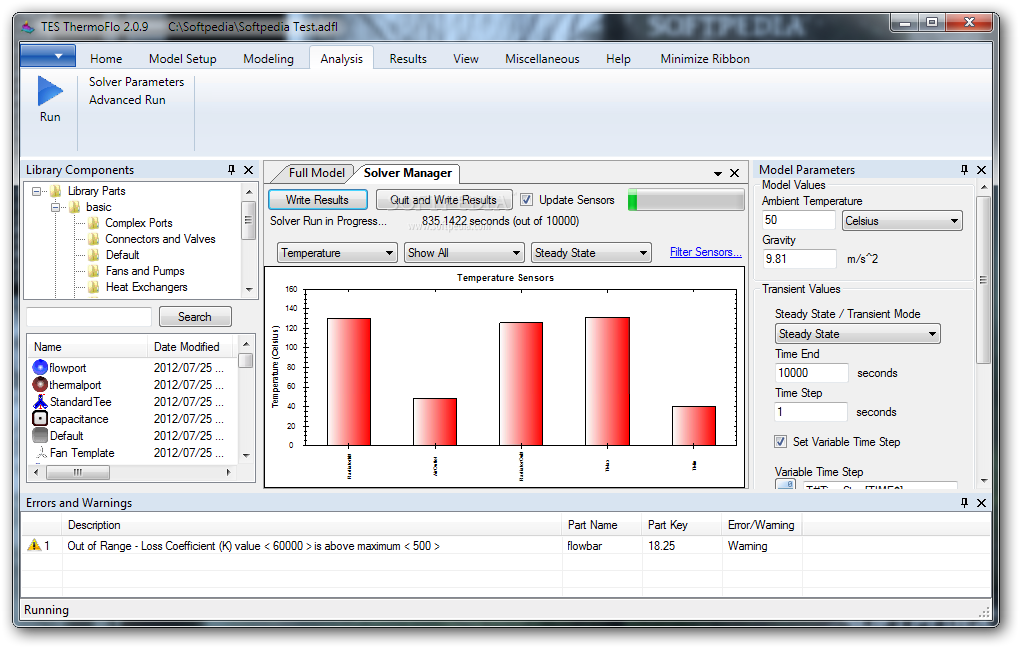The image size is (1020, 648).
Task: Switch to the Full Model tab
Action: 316,173
